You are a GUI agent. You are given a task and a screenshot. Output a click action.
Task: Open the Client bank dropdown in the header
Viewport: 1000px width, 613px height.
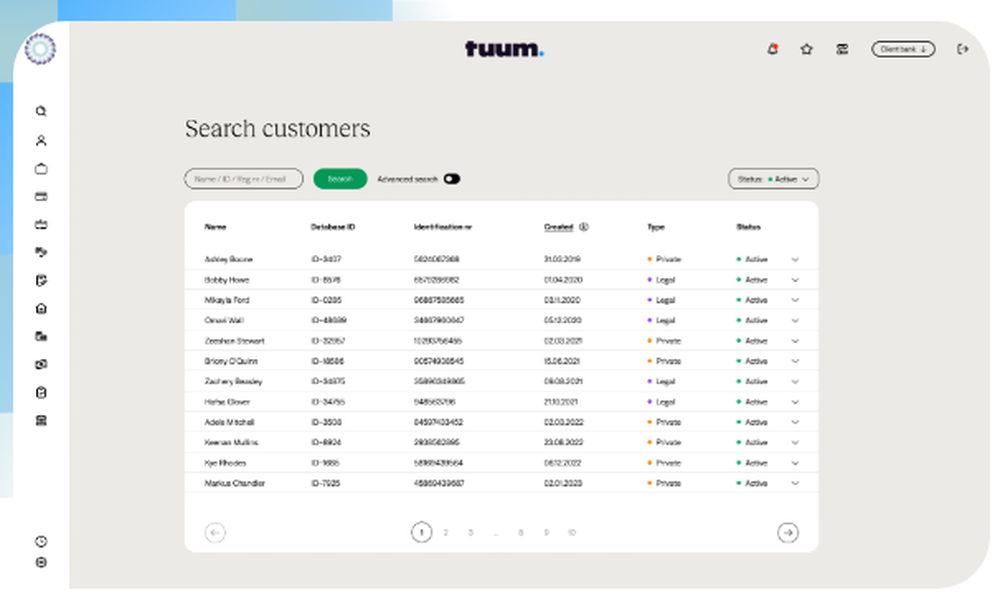pyautogui.click(x=903, y=48)
